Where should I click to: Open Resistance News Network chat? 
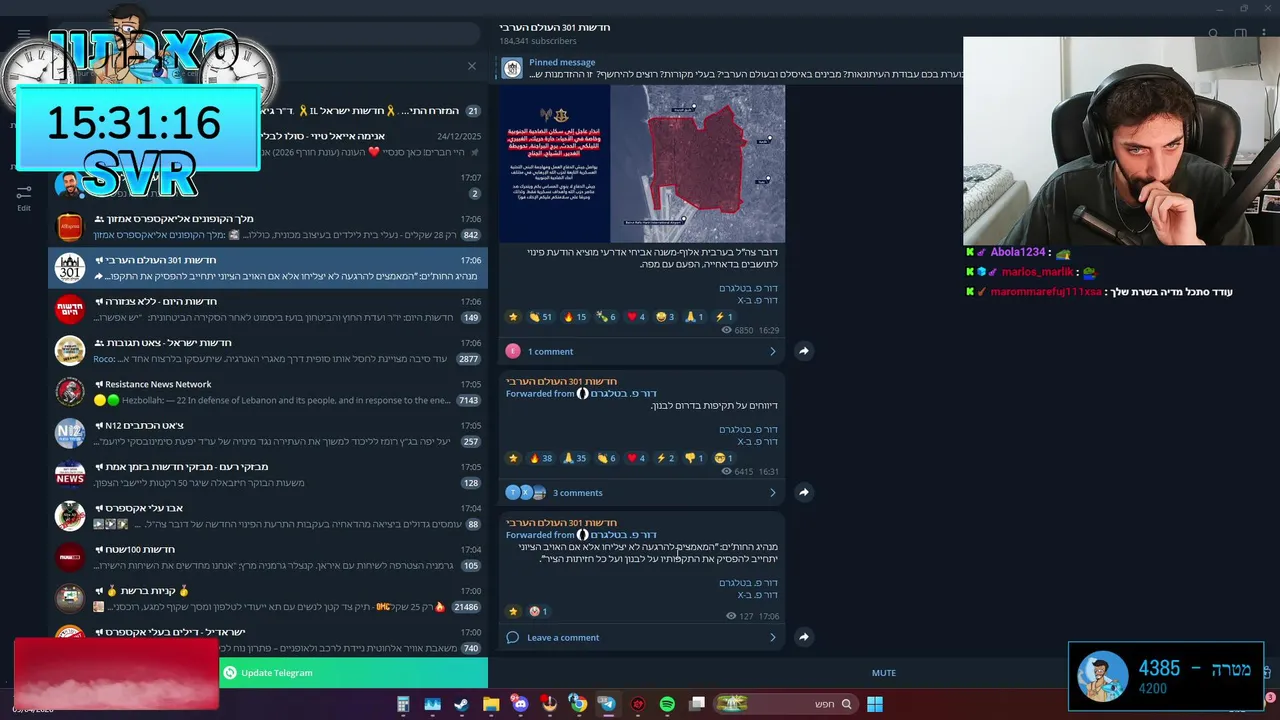tap(268, 392)
